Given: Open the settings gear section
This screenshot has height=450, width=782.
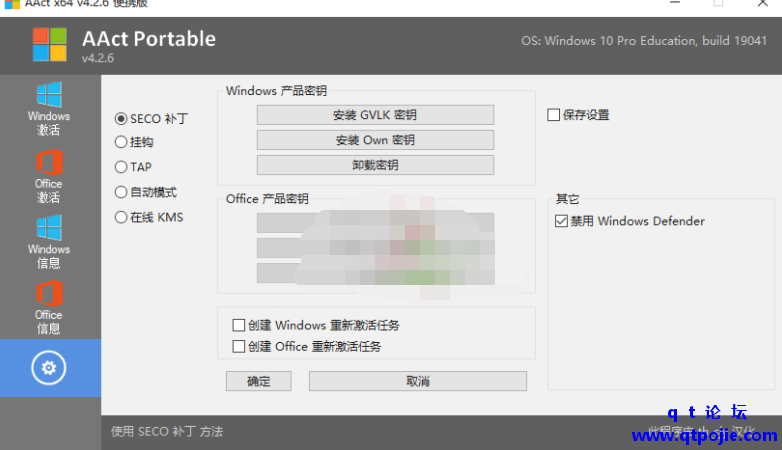Looking at the screenshot, I should [49, 368].
